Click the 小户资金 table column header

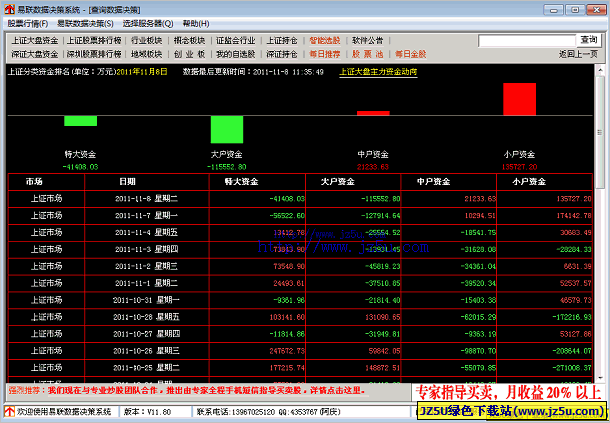coord(544,182)
